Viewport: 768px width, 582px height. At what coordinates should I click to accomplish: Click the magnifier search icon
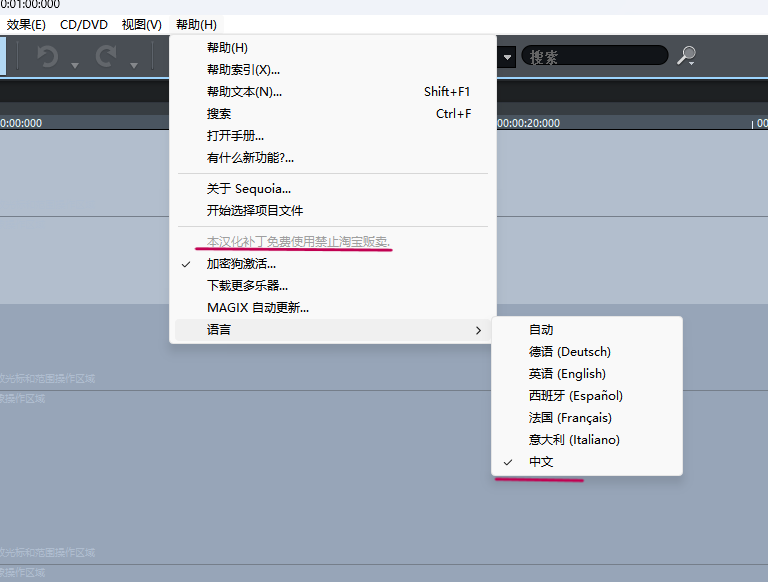coord(686,56)
